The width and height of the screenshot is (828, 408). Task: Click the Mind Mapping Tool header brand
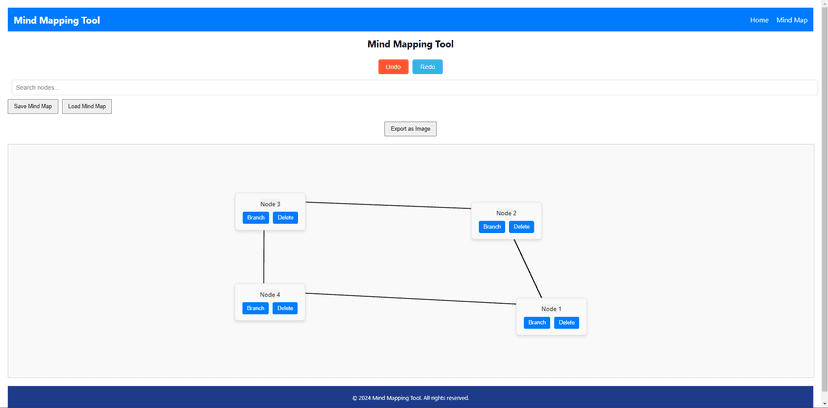point(57,21)
